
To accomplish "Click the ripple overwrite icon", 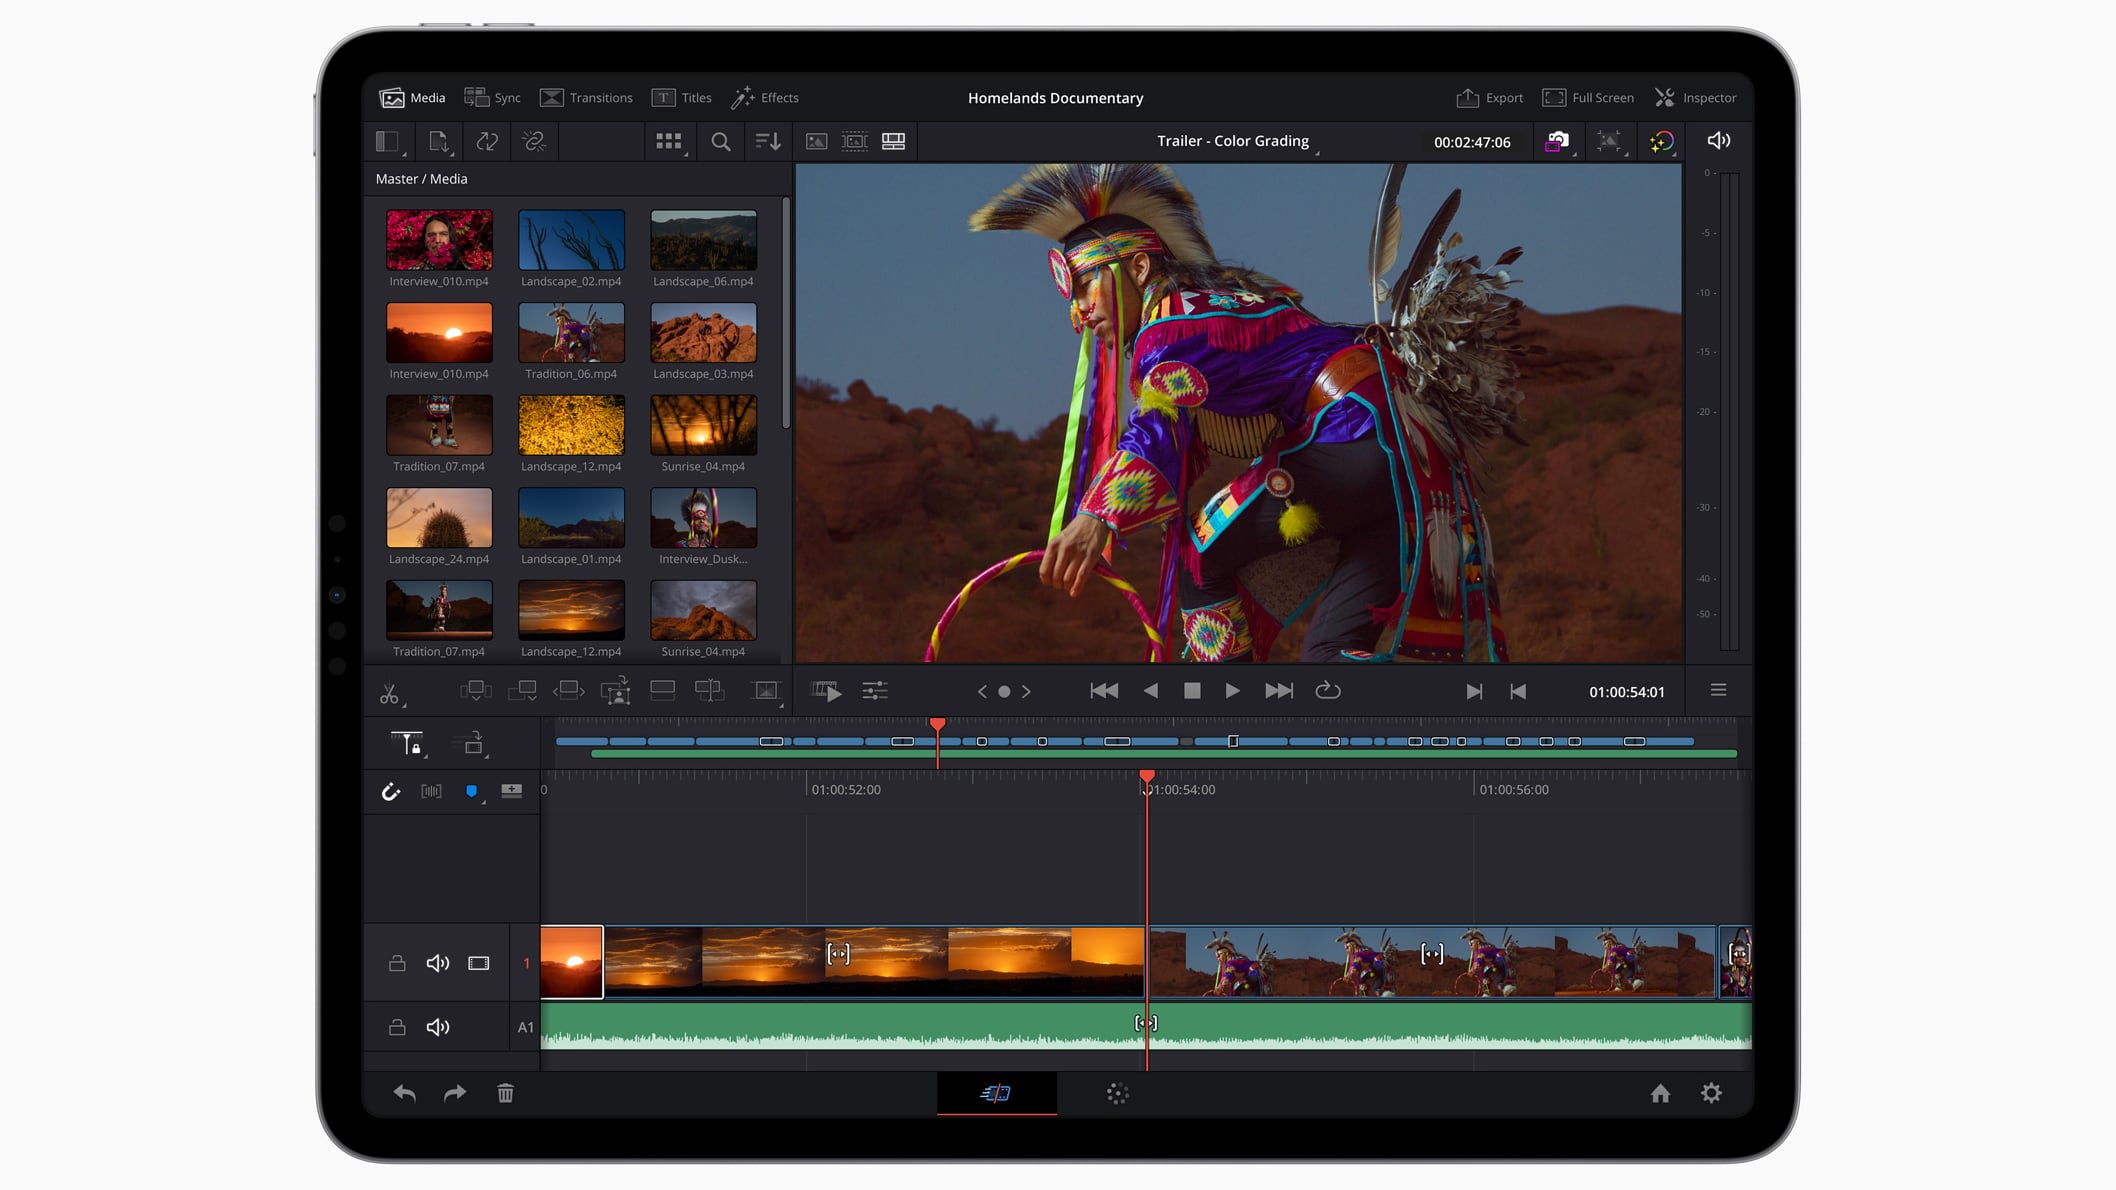I will pos(569,691).
